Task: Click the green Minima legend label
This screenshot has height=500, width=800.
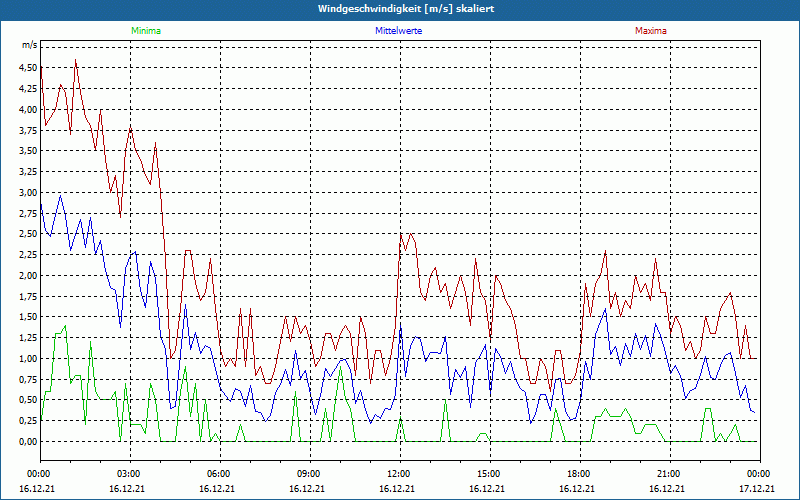Action: [x=146, y=31]
